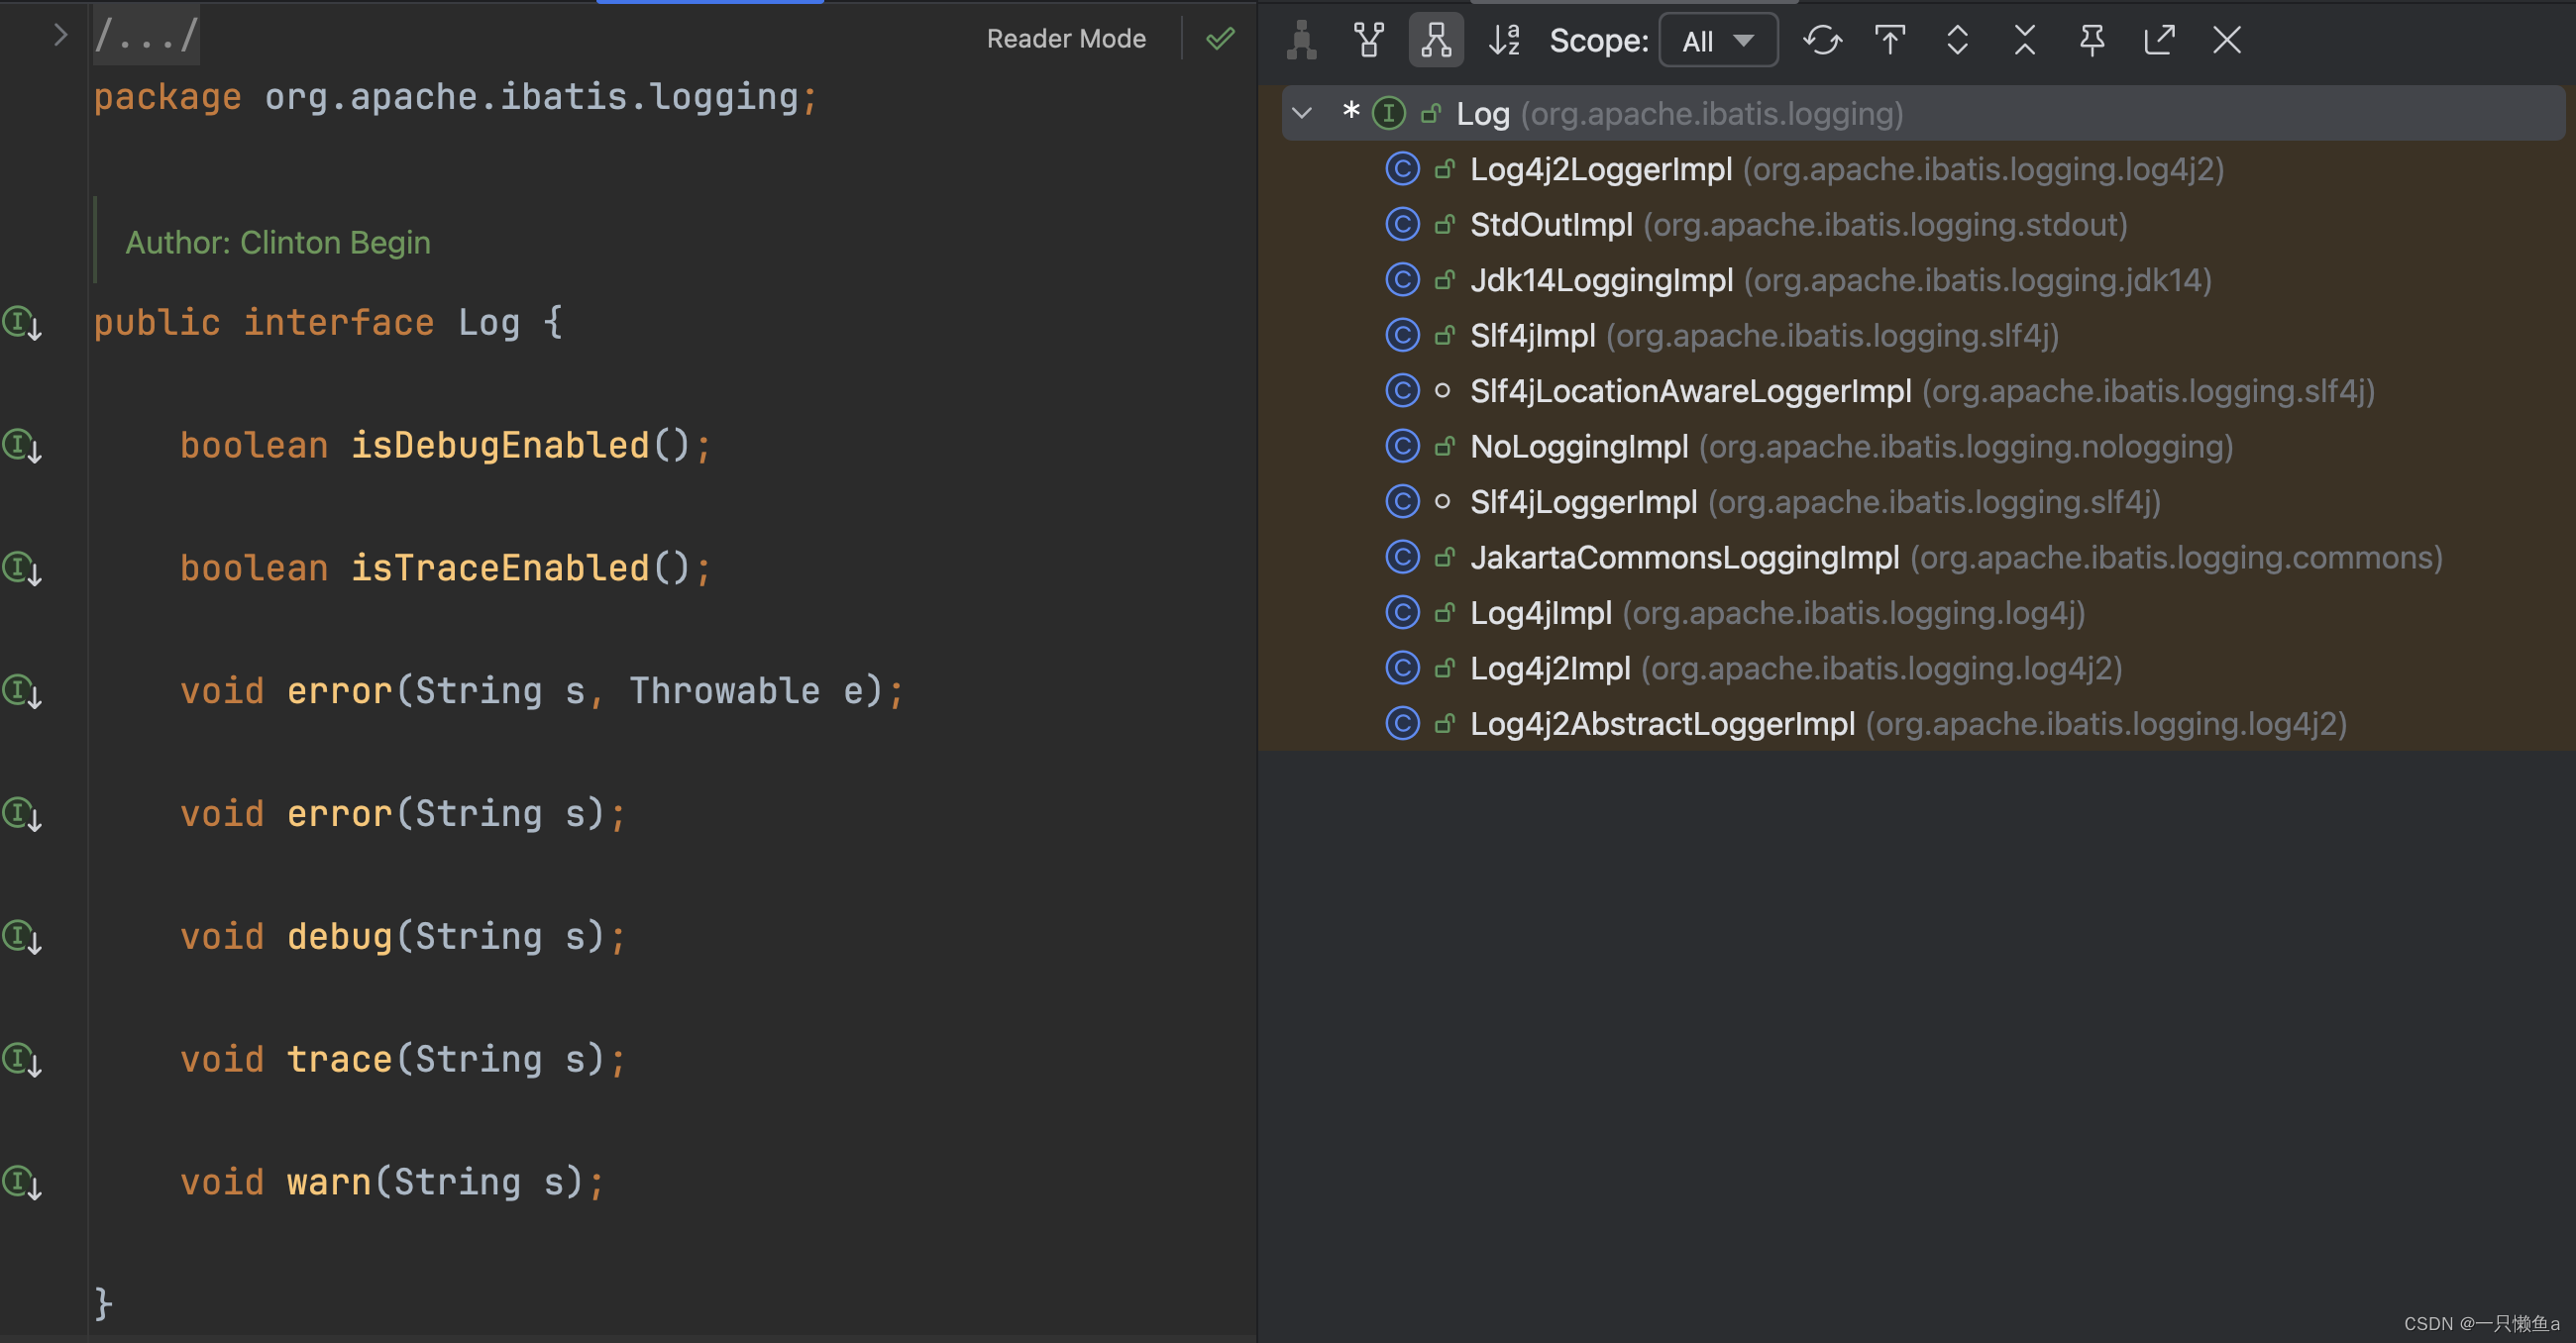This screenshot has width=2576, height=1343.
Task: Click the Log interface name in code
Action: tap(488, 323)
